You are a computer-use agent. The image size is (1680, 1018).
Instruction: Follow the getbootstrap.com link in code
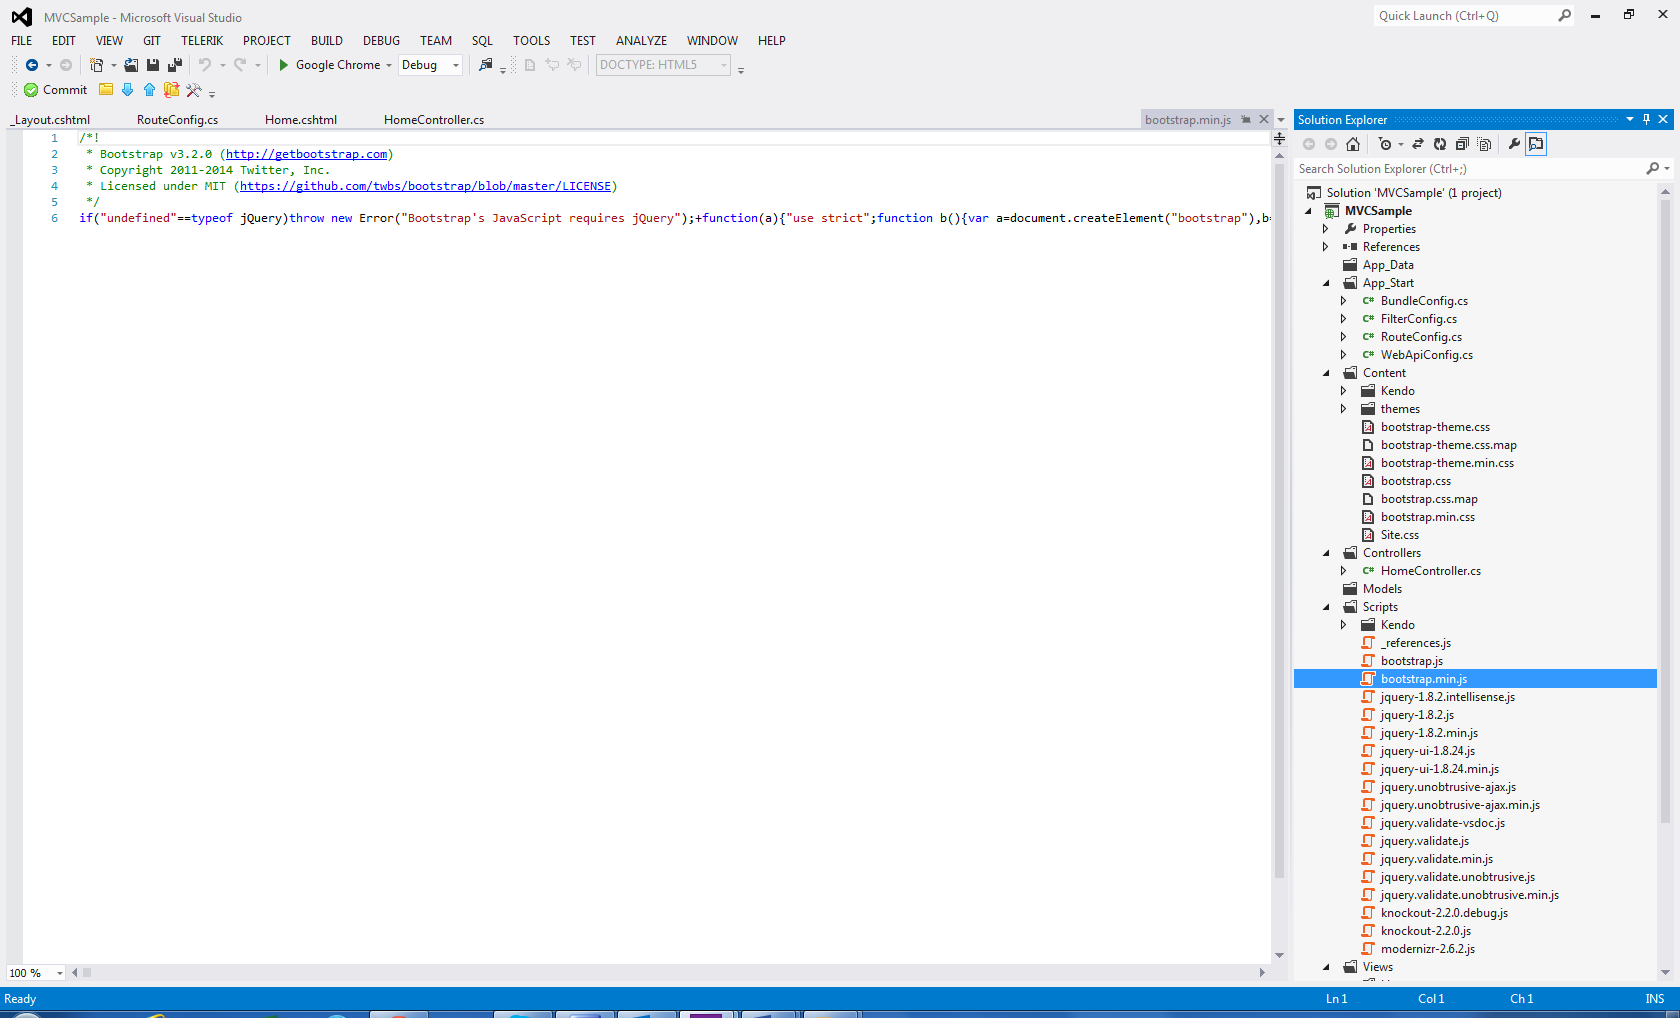click(x=306, y=154)
